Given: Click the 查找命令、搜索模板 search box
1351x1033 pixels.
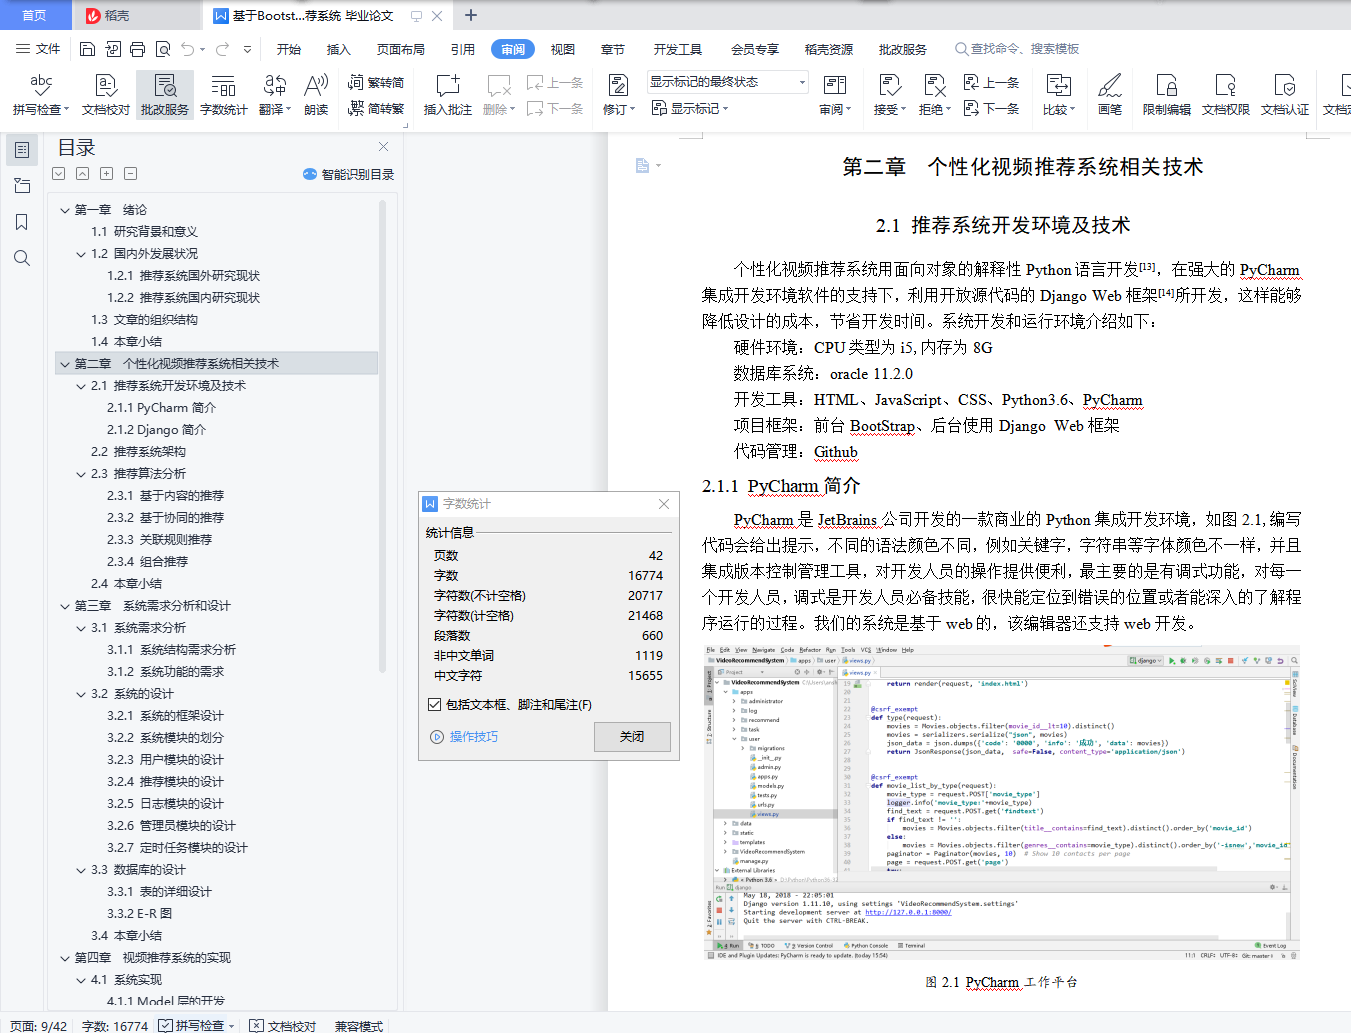Looking at the screenshot, I should click(x=1018, y=49).
